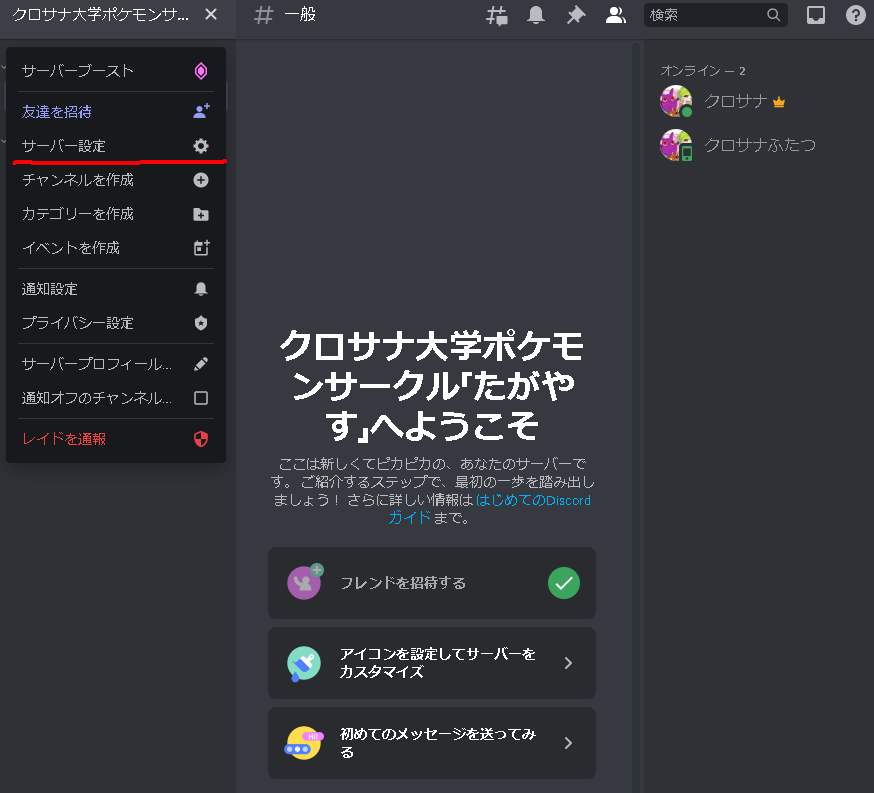
Task: Click the server profile pencil icon
Action: tap(201, 364)
